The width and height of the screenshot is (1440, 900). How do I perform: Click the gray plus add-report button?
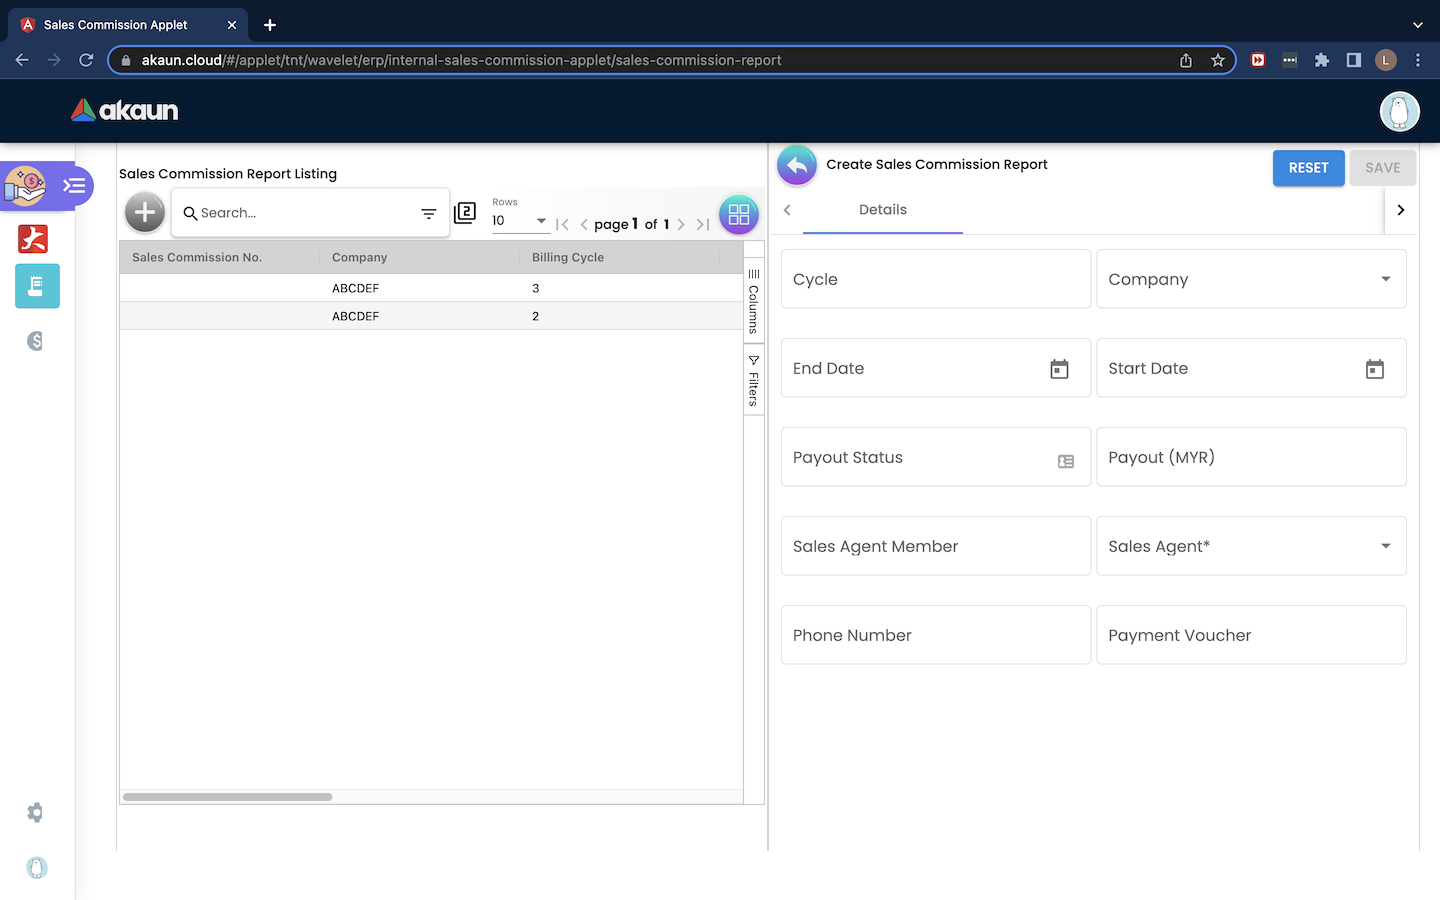pyautogui.click(x=145, y=212)
